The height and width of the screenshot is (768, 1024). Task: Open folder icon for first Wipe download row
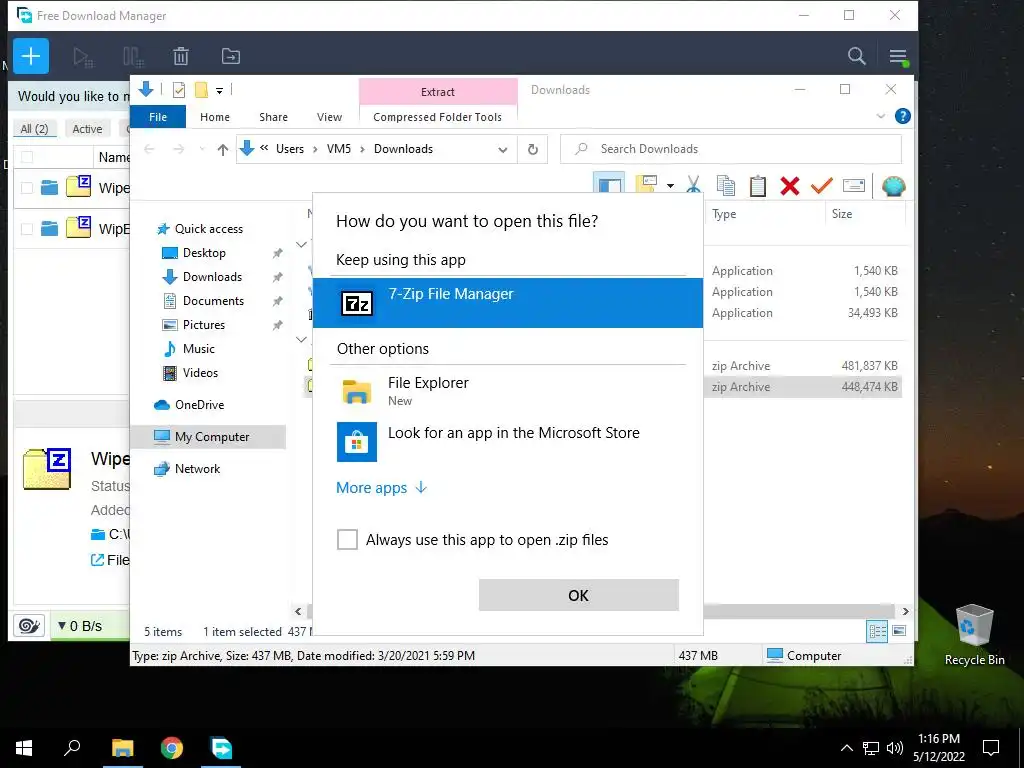(x=50, y=188)
